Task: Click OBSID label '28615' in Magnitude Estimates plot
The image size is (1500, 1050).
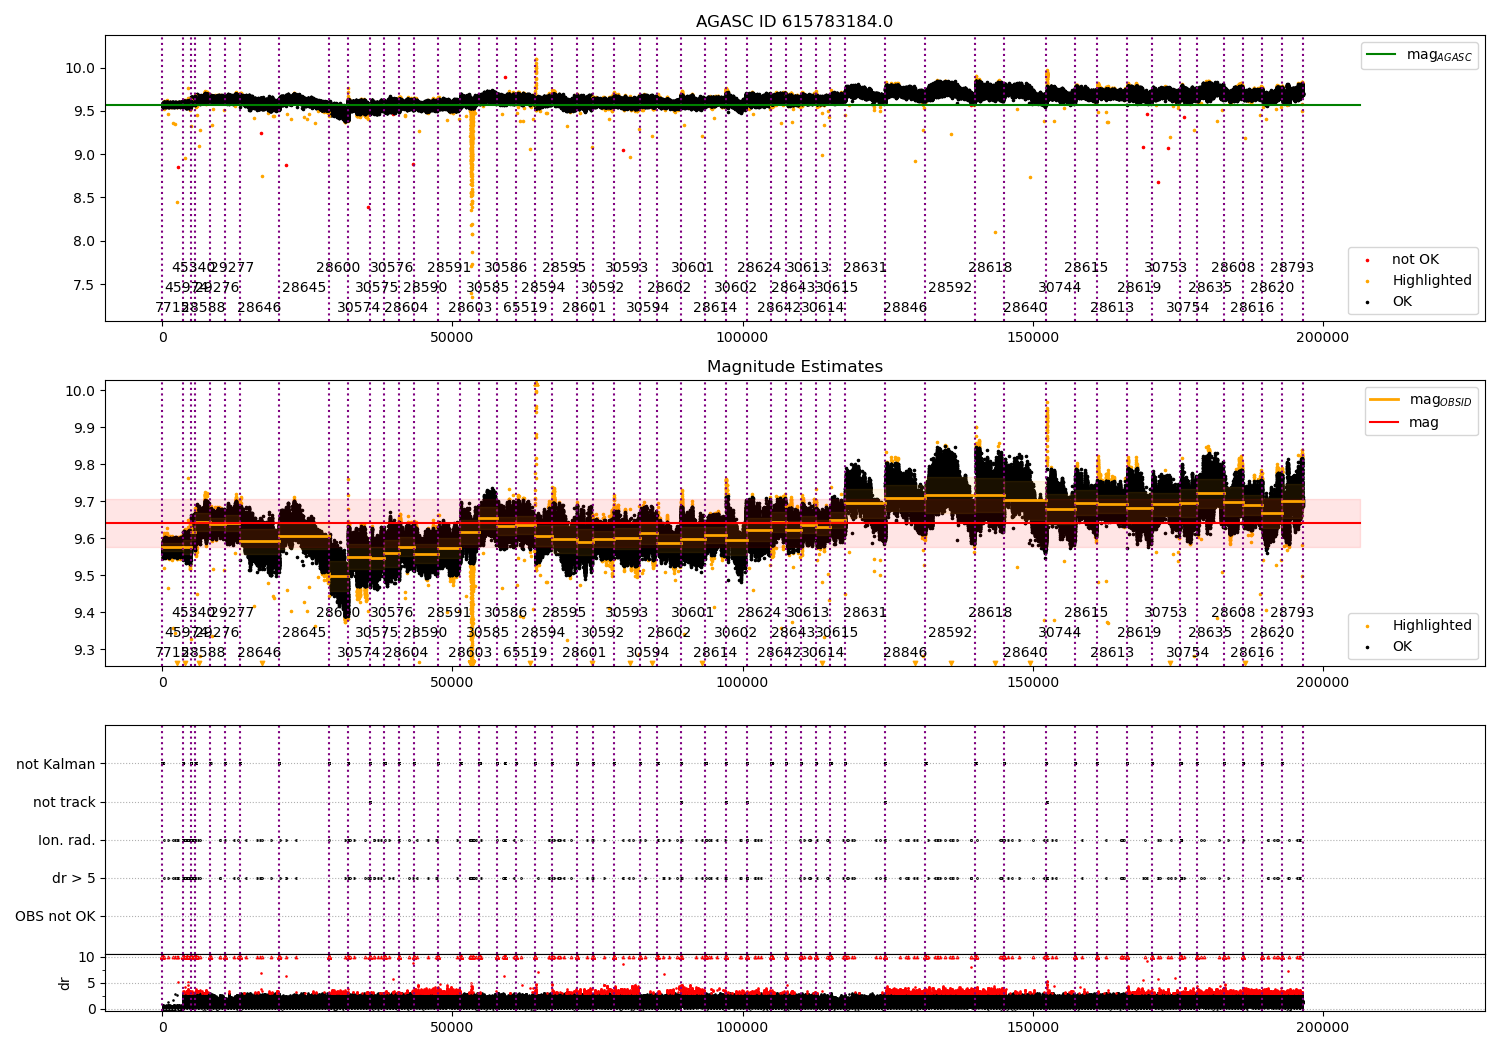Action: click(1086, 613)
